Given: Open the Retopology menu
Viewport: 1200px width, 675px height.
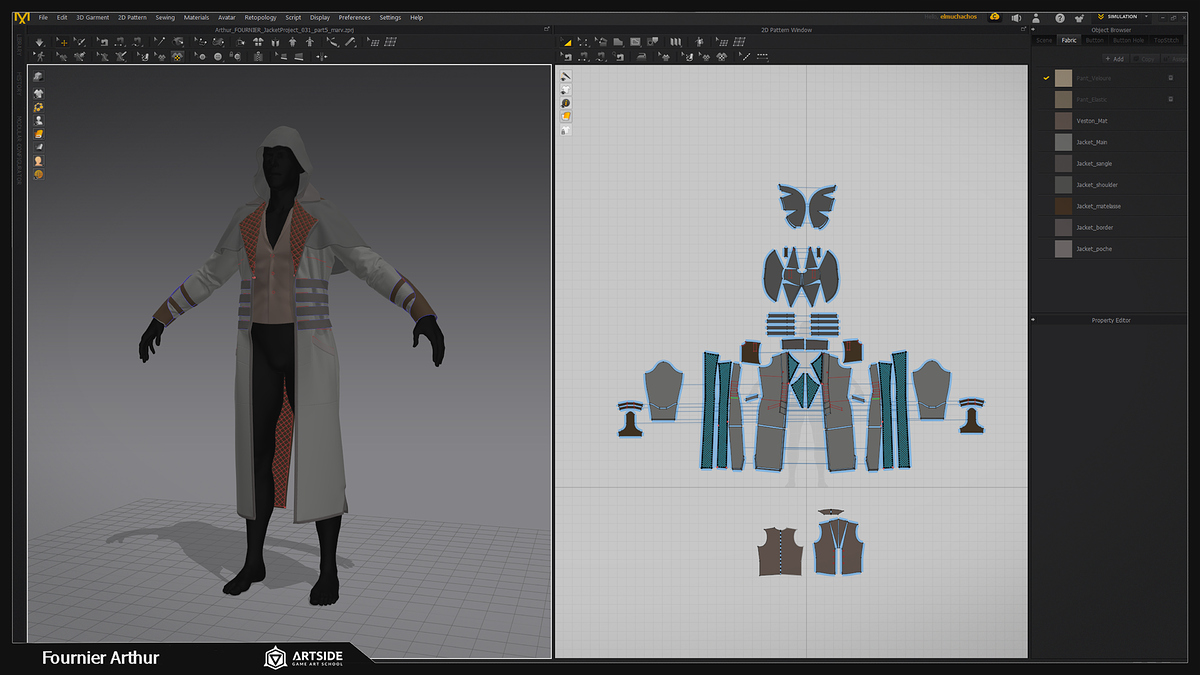Looking at the screenshot, I should tap(261, 17).
